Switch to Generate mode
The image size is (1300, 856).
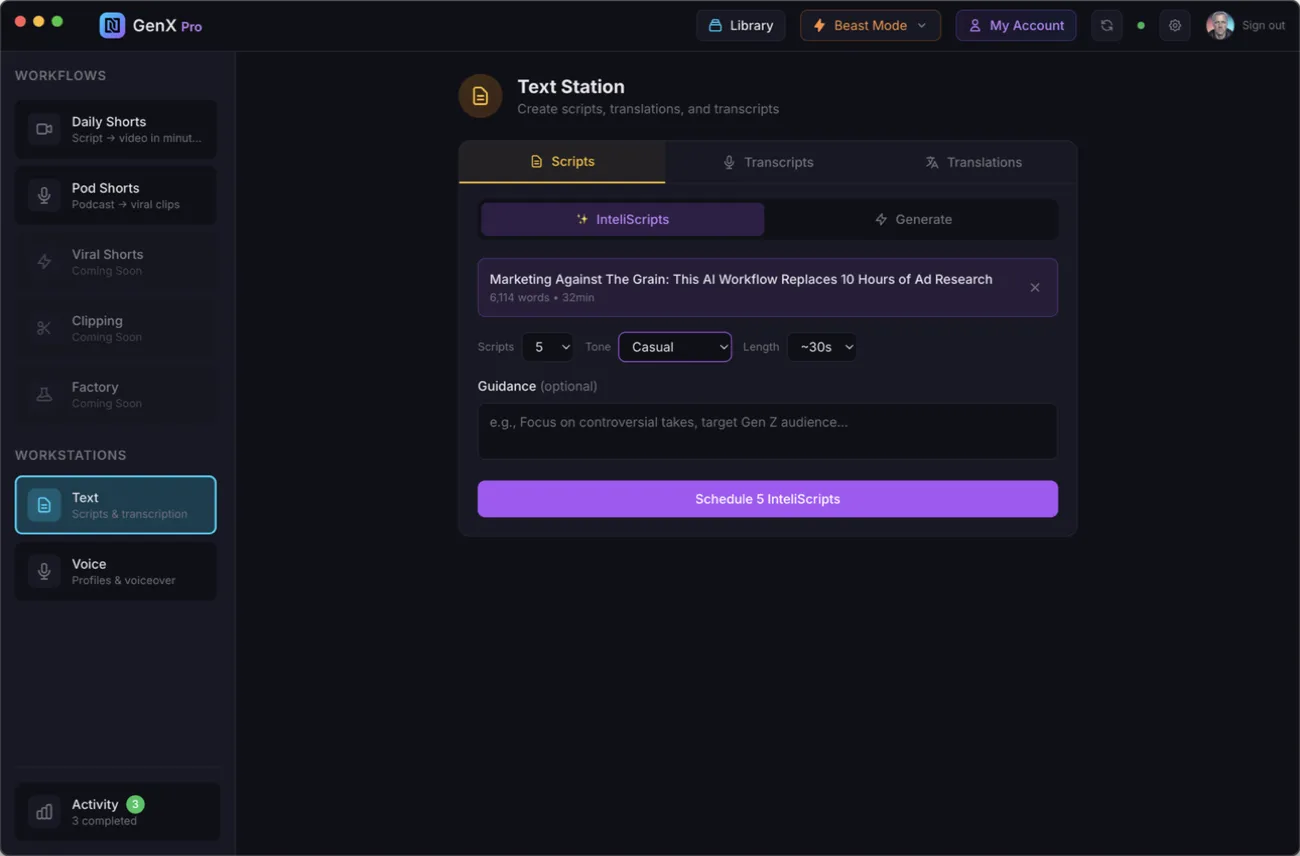point(912,219)
